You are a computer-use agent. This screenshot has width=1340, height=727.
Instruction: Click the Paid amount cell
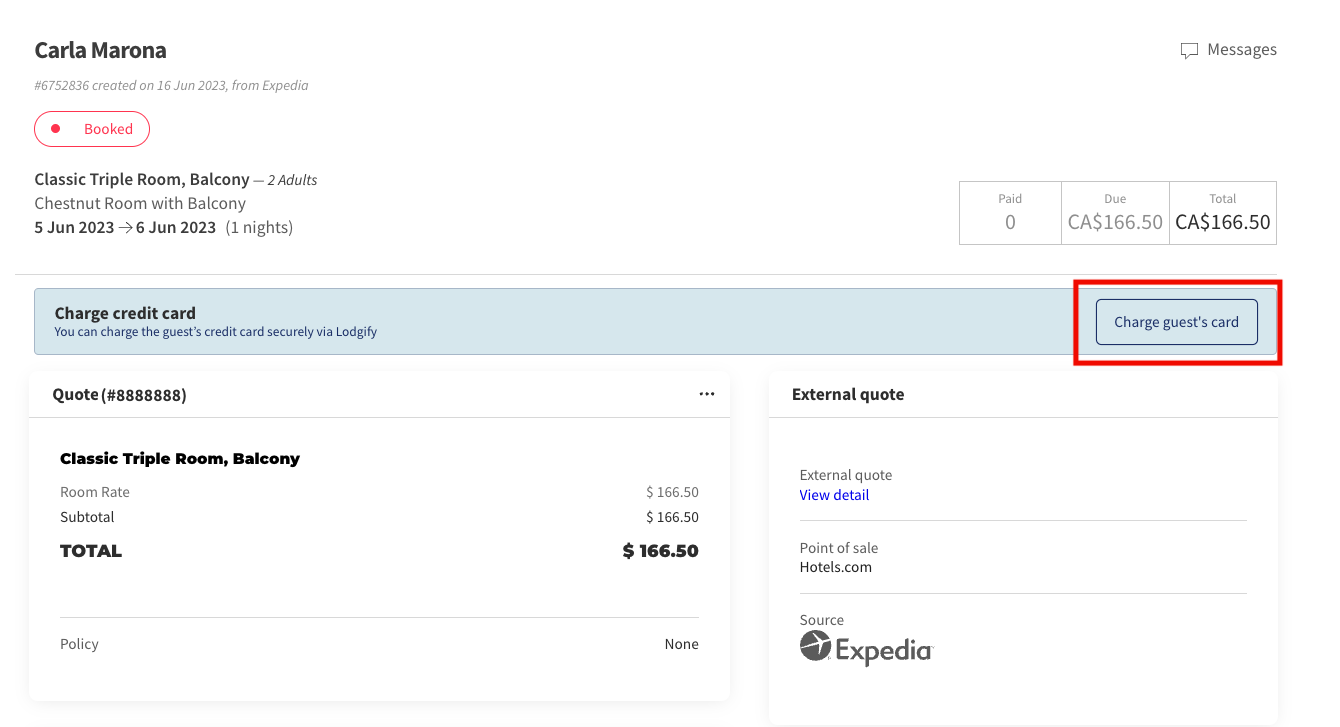coord(1010,213)
